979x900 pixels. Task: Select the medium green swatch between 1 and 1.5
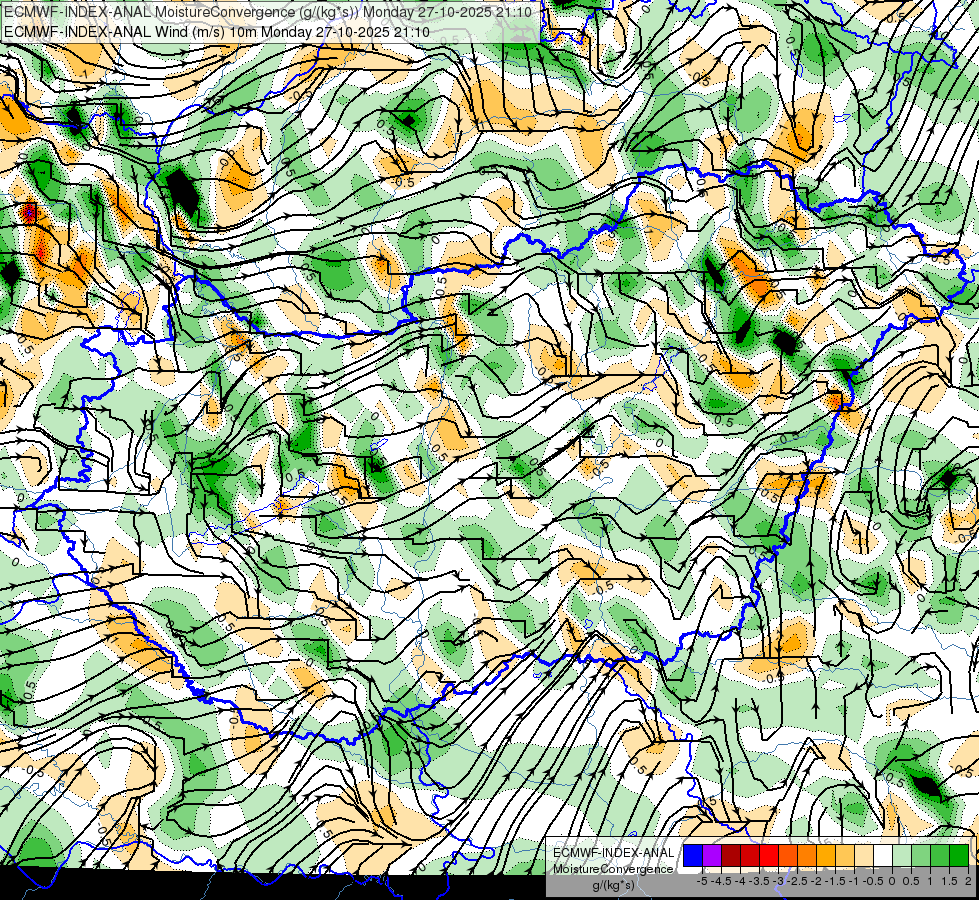[x=940, y=855]
